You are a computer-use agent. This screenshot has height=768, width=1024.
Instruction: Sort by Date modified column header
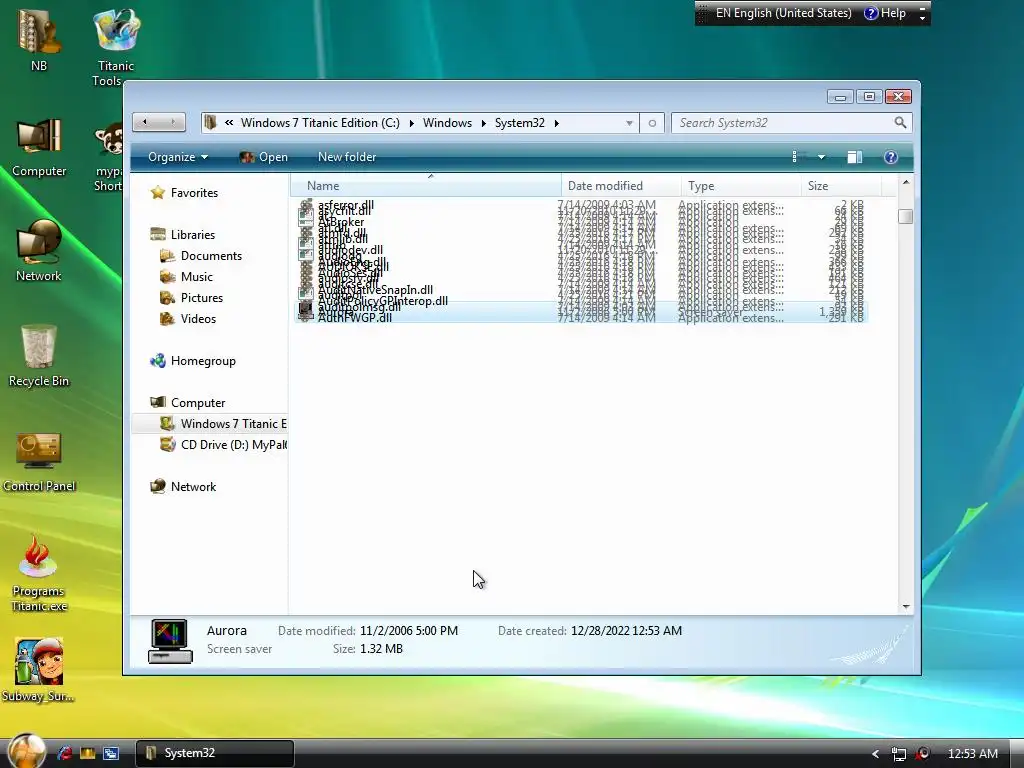coord(620,185)
